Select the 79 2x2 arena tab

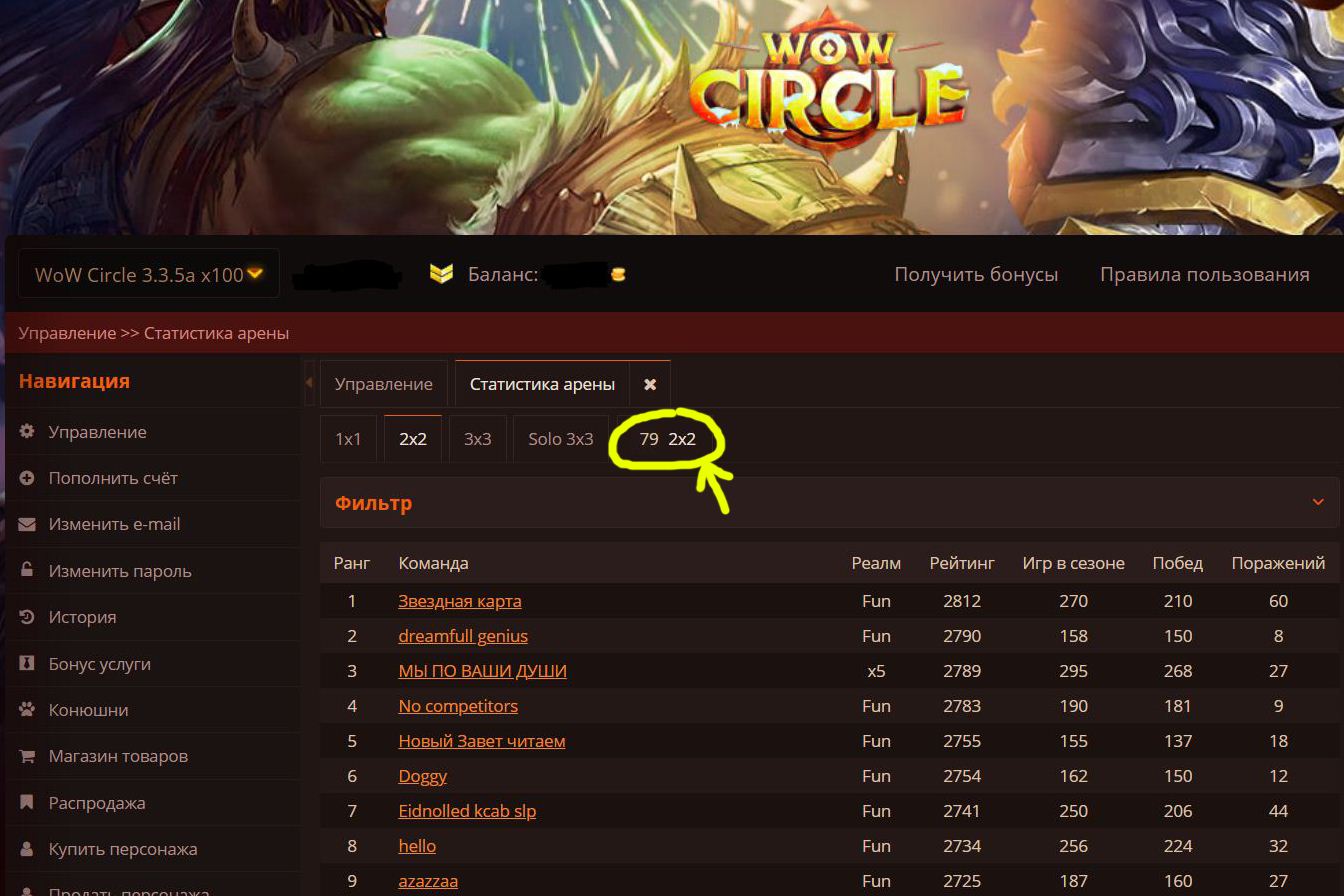click(667, 439)
